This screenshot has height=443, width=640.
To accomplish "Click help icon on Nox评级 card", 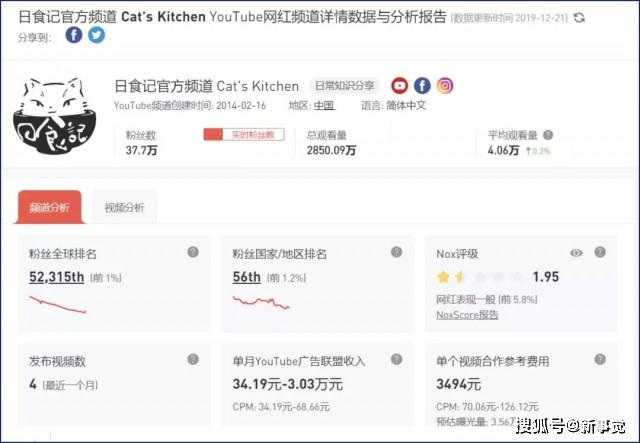I will [x=600, y=252].
